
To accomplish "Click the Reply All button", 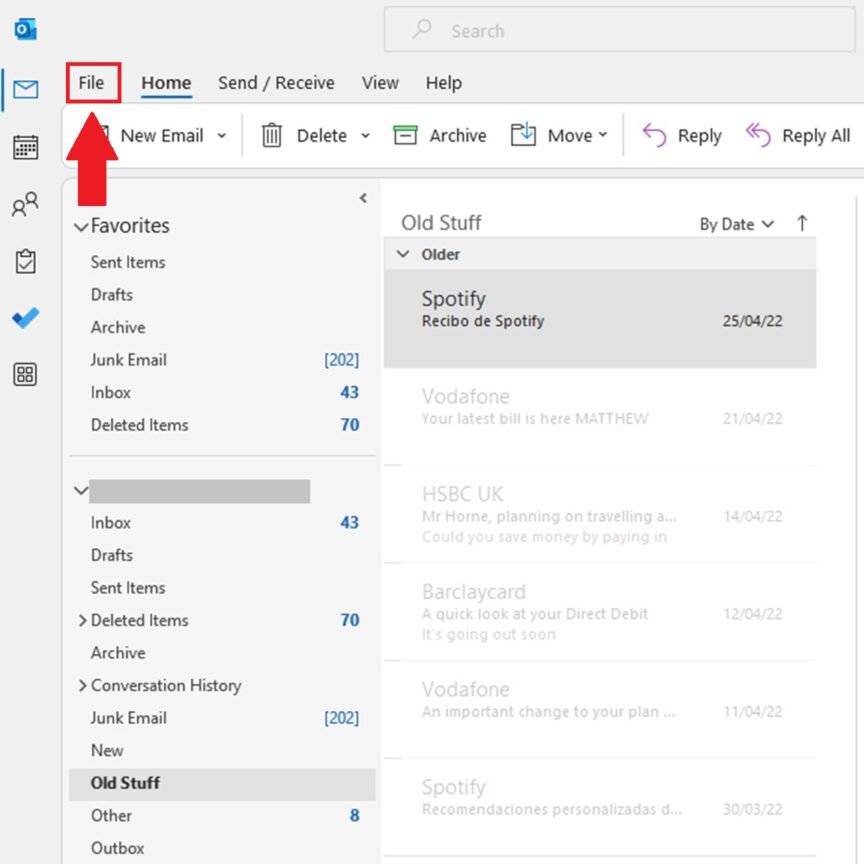I will click(x=797, y=135).
